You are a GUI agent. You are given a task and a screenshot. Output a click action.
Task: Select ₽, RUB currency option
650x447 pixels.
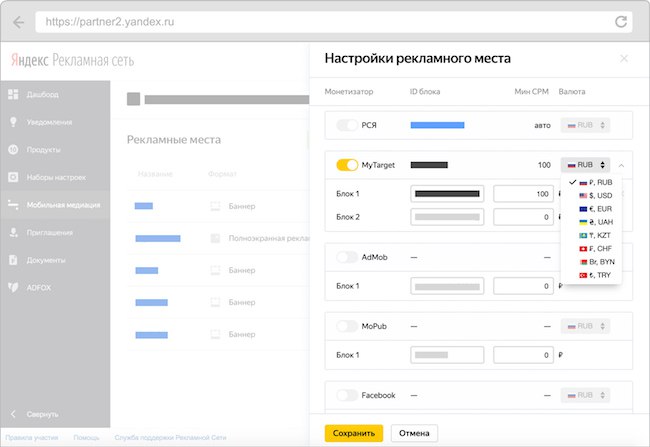pyautogui.click(x=591, y=182)
